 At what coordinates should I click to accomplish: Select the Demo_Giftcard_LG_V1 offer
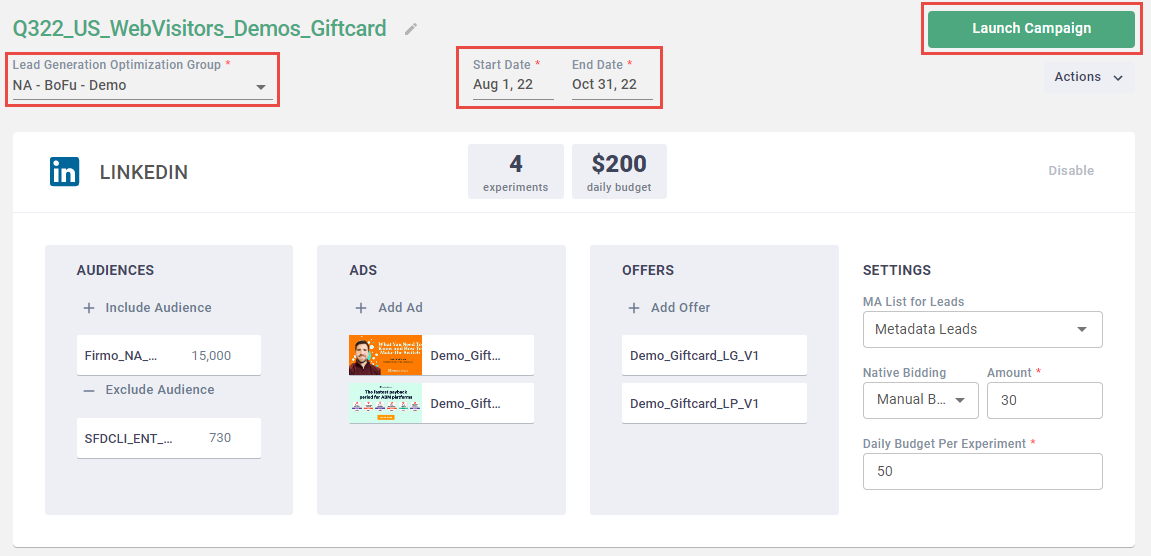(x=713, y=355)
